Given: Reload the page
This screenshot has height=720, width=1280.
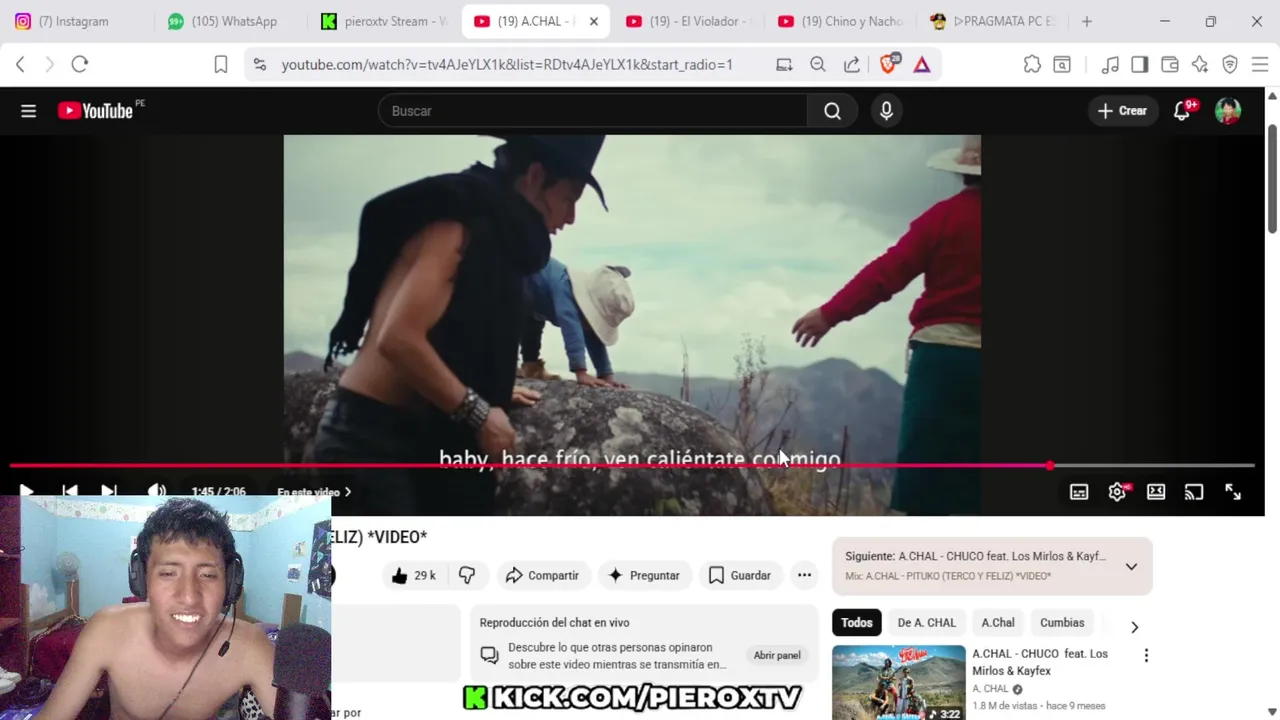Looking at the screenshot, I should point(80,64).
